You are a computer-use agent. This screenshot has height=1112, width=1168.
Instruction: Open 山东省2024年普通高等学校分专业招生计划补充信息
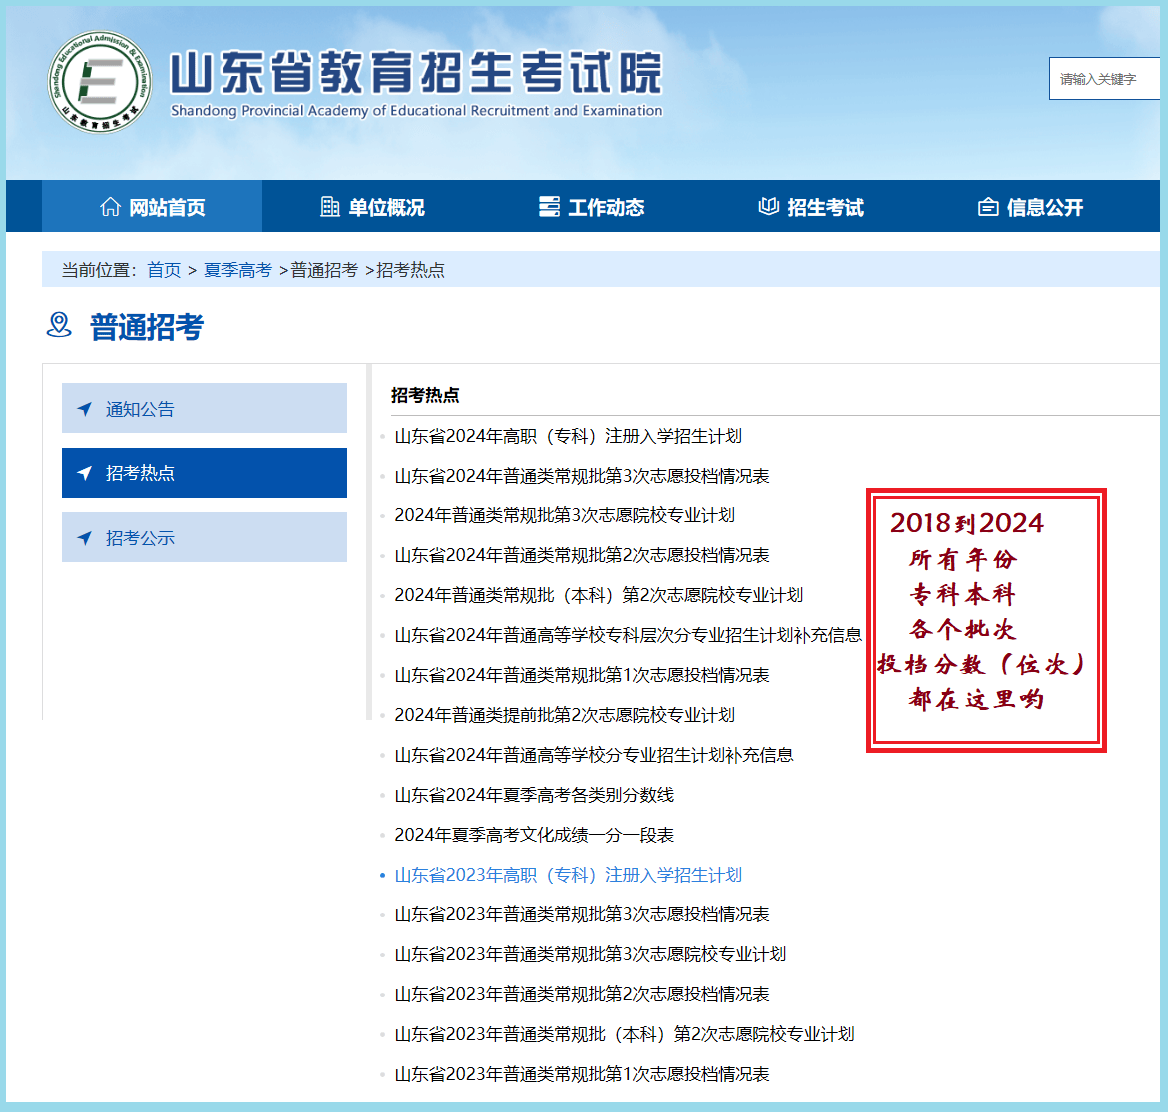click(594, 755)
